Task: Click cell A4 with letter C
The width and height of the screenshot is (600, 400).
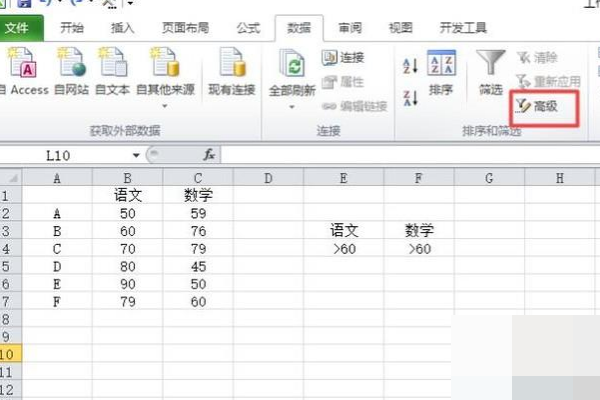Action: pyautogui.click(x=57, y=249)
